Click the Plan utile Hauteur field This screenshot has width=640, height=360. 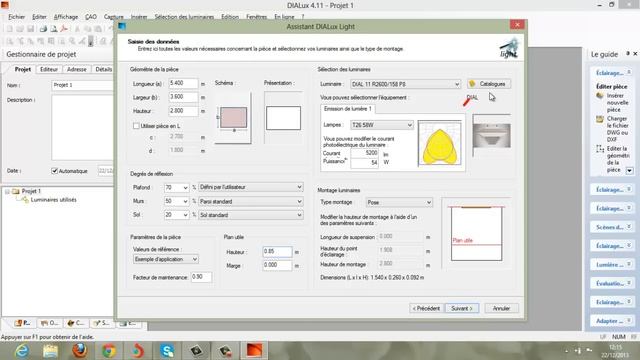click(278, 251)
